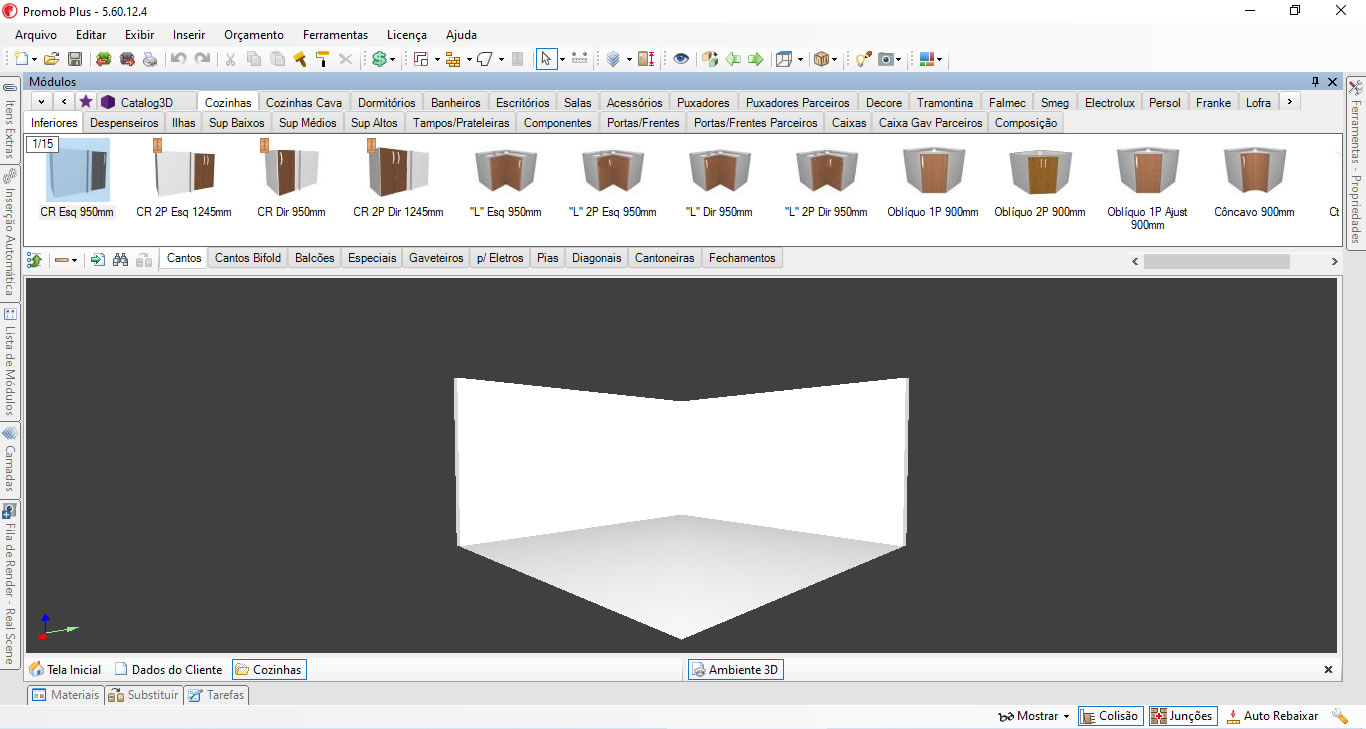The width and height of the screenshot is (1366, 729).
Task: Click the measuring ruler tool icon
Action: (579, 59)
